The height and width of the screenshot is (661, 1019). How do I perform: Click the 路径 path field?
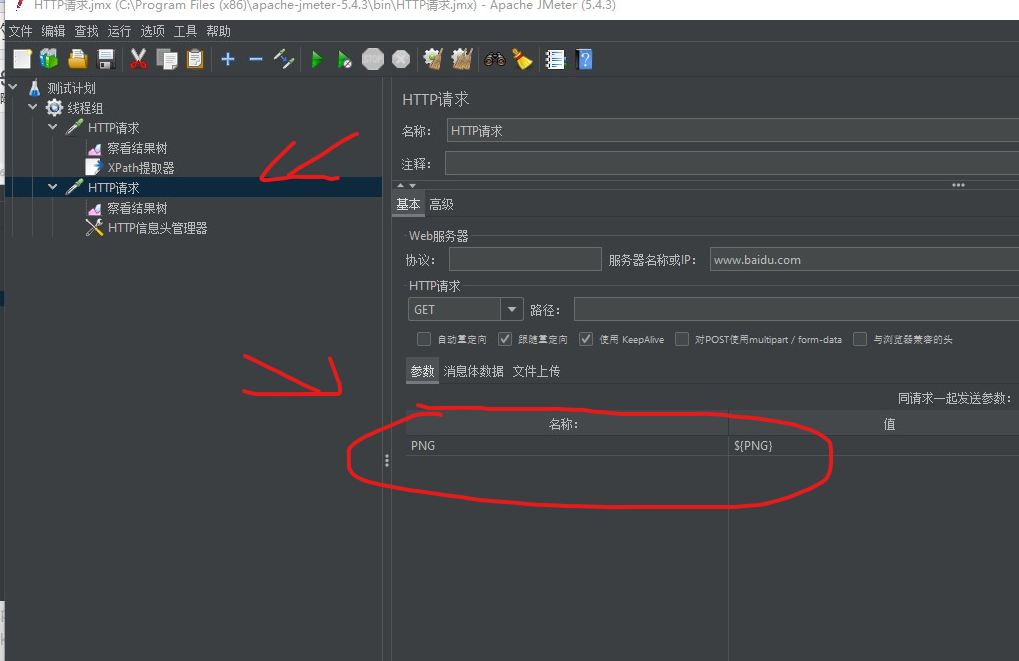(796, 309)
